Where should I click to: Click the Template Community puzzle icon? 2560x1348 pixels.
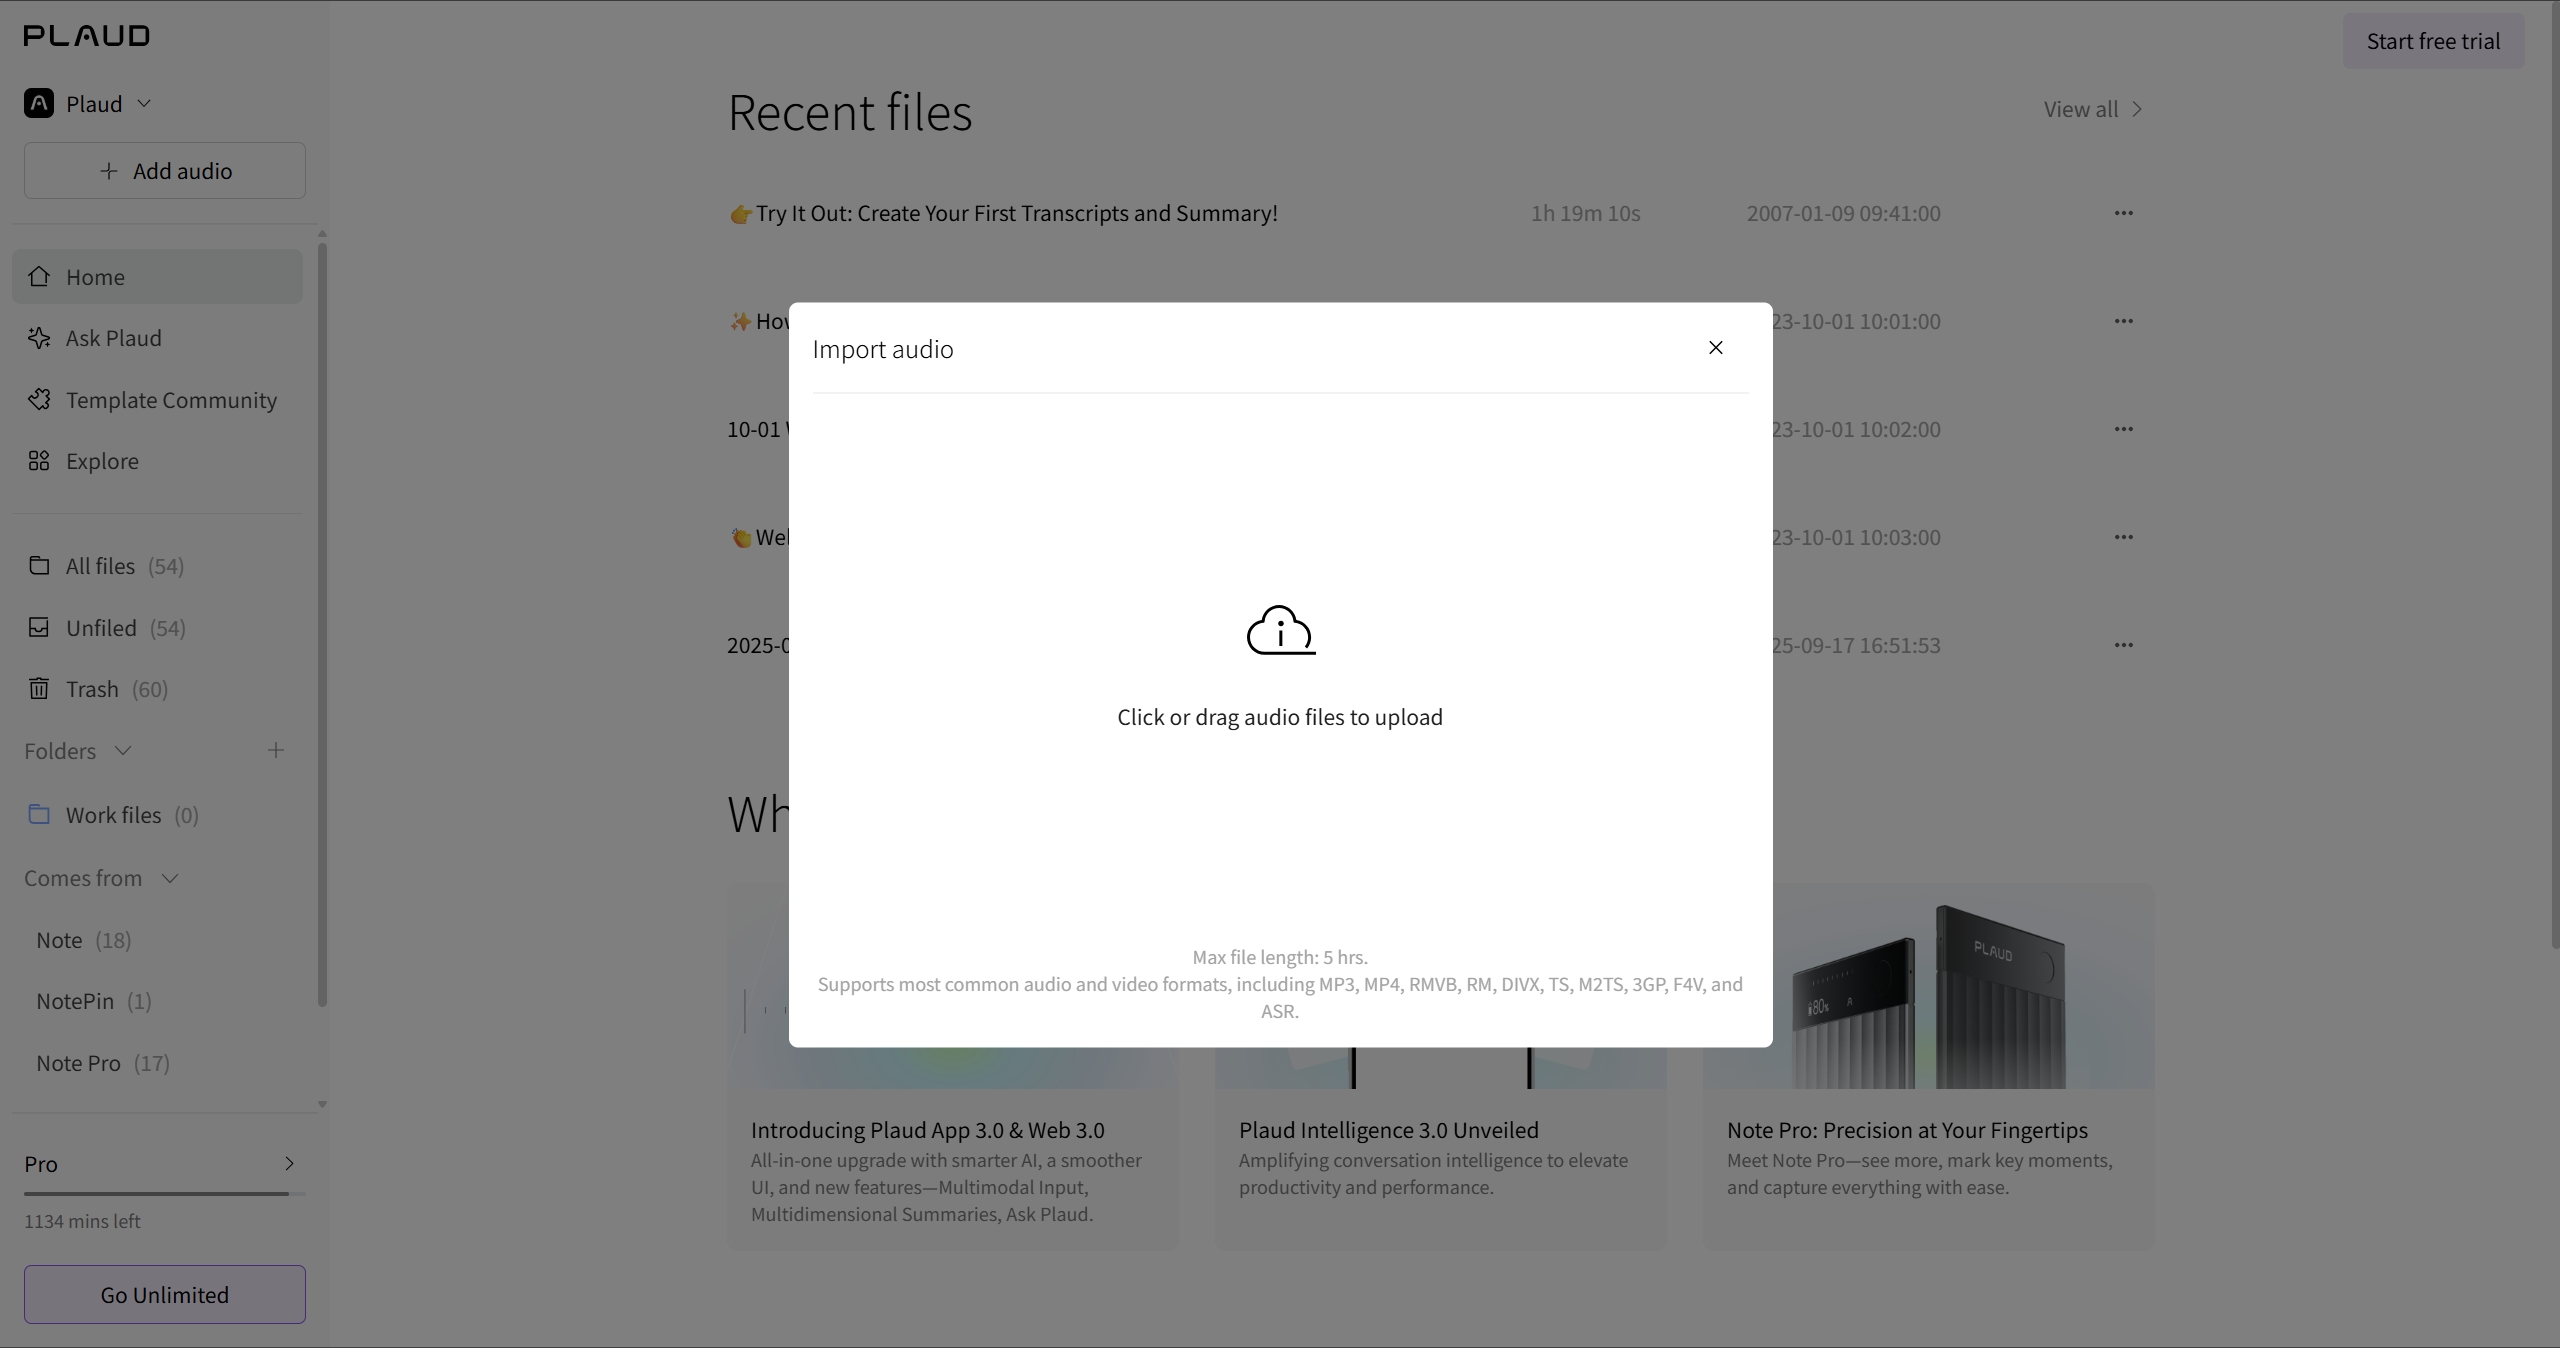coord(39,399)
